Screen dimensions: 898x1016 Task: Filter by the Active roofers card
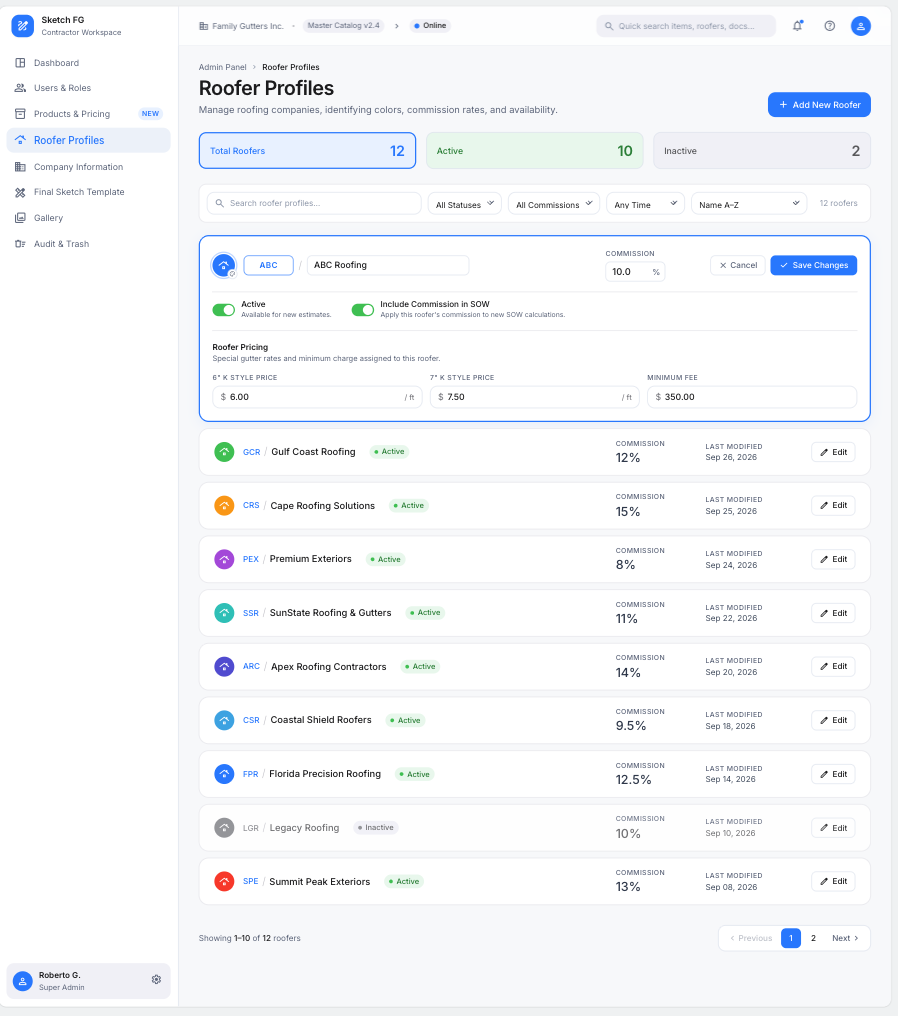click(x=535, y=151)
